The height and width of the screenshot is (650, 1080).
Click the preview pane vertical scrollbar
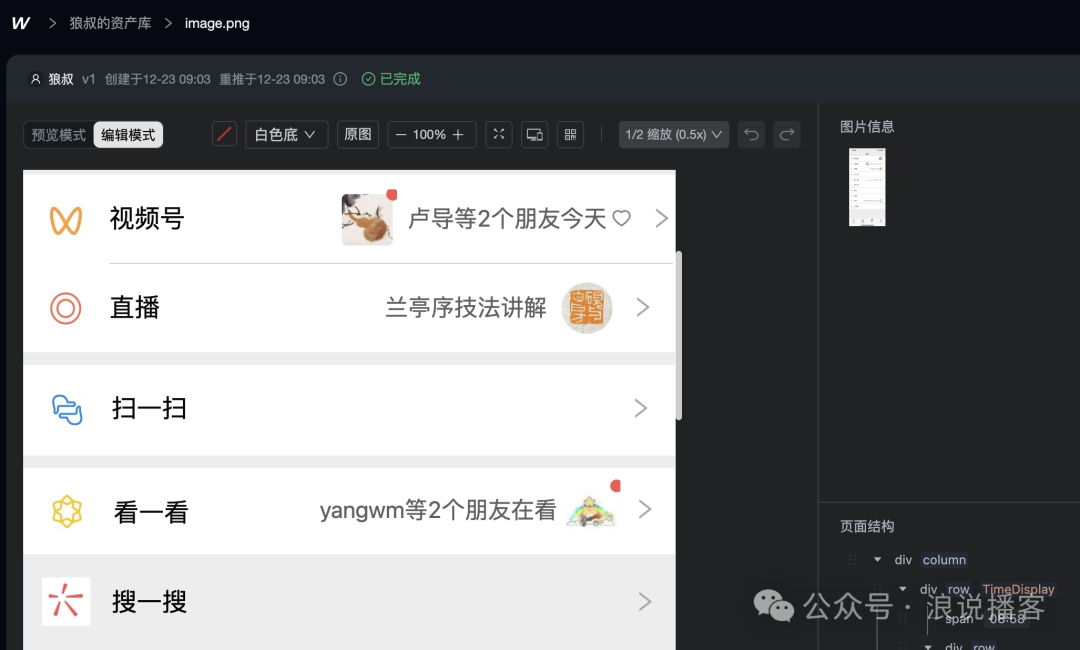pyautogui.click(x=679, y=335)
